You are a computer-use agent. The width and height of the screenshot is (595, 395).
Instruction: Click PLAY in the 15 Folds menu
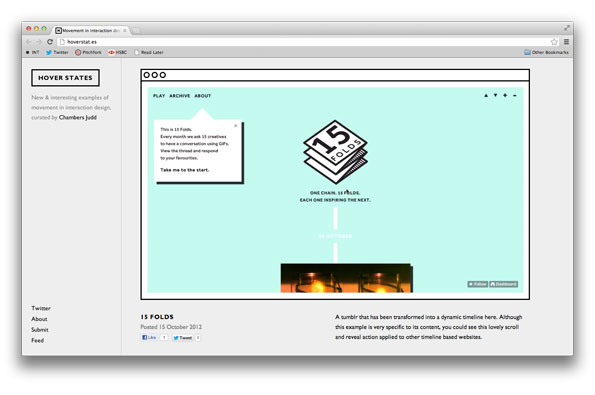159,96
